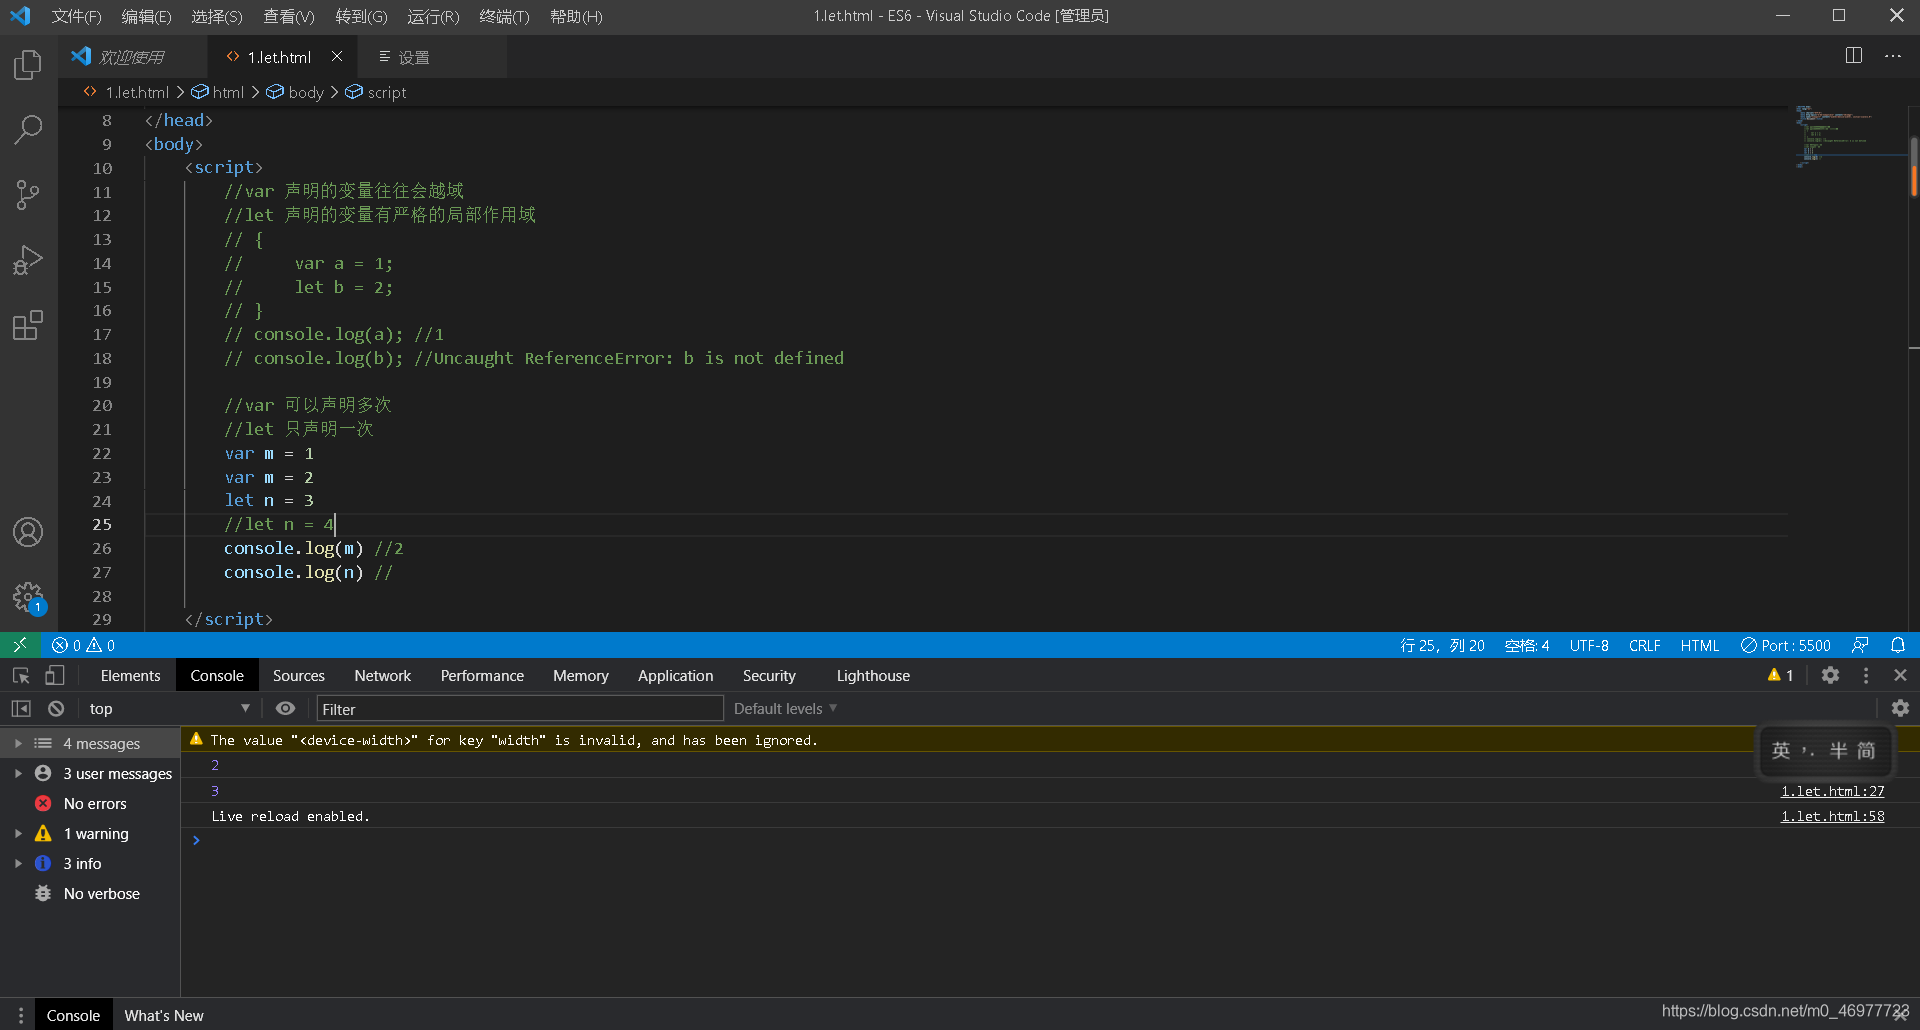
Task: Switch to the Sources tab
Action: [298, 676]
